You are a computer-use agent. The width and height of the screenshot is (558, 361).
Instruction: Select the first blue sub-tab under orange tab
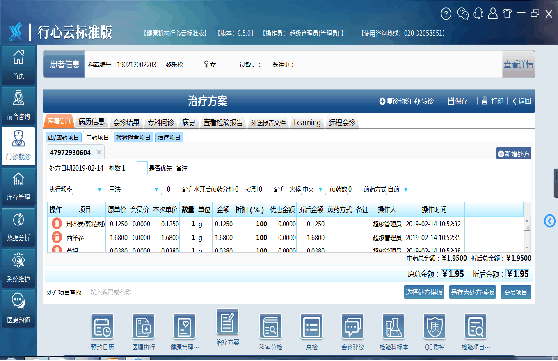click(x=63, y=137)
